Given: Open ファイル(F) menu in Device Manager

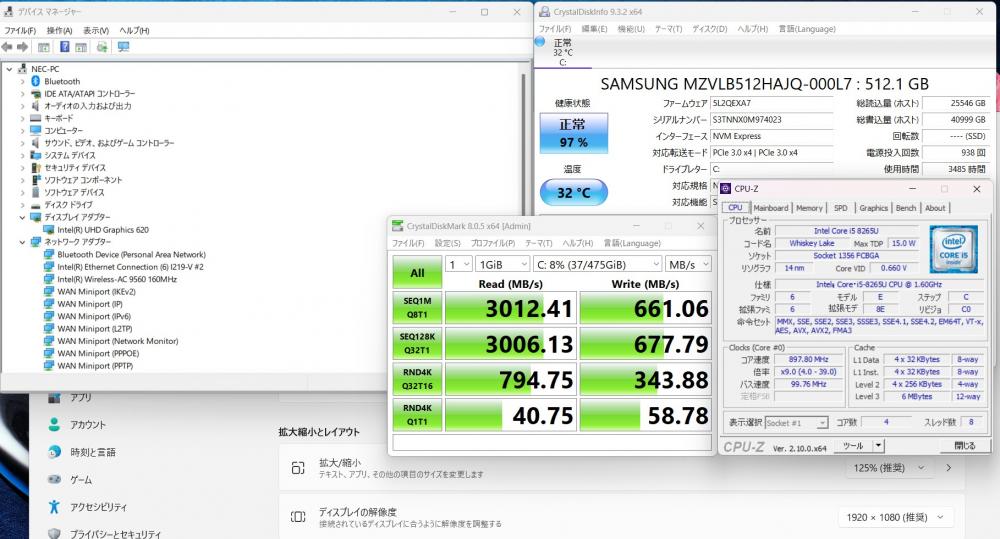Looking at the screenshot, I should pyautogui.click(x=20, y=31).
